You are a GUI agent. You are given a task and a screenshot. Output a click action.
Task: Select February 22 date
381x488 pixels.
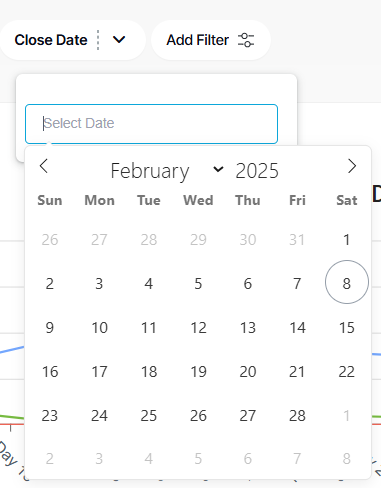347,371
